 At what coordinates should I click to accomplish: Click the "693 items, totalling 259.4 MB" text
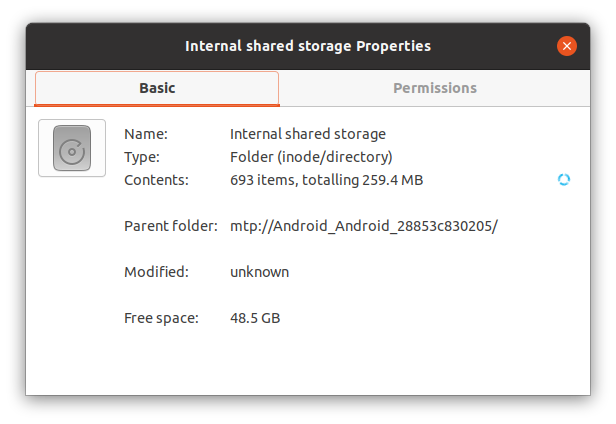pyautogui.click(x=326, y=180)
